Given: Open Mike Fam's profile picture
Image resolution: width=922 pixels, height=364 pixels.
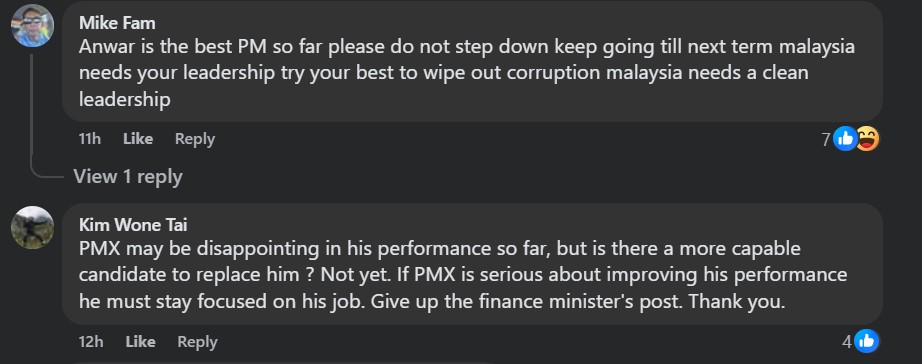Looking at the screenshot, I should tap(32, 26).
